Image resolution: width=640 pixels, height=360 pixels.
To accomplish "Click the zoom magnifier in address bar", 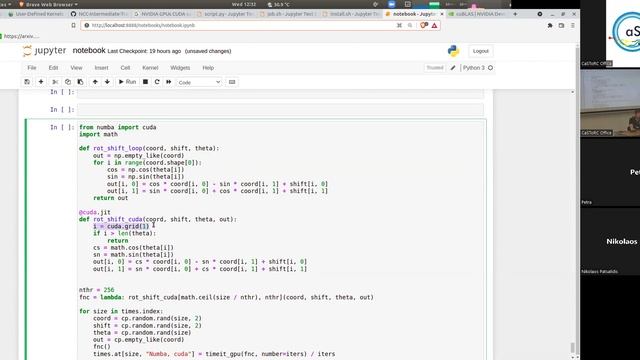I will pyautogui.click(x=410, y=25).
